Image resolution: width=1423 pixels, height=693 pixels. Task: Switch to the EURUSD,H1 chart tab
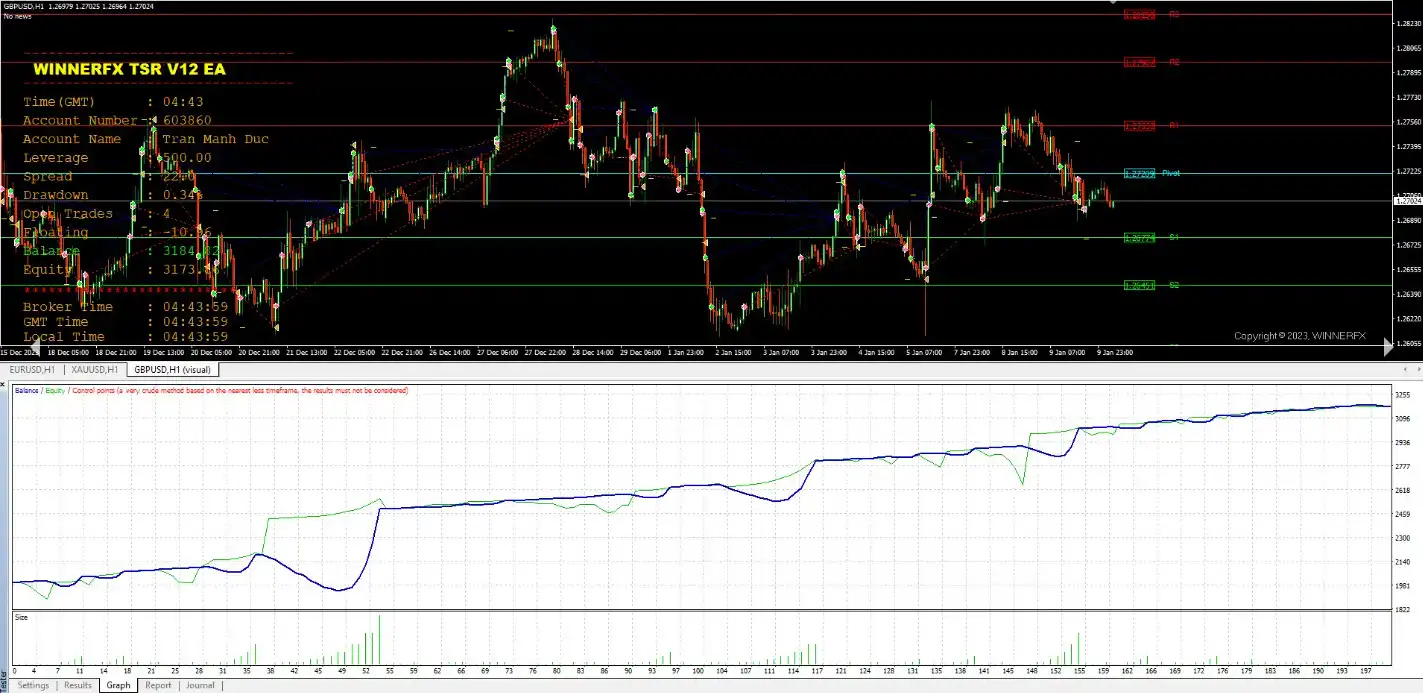point(31,370)
